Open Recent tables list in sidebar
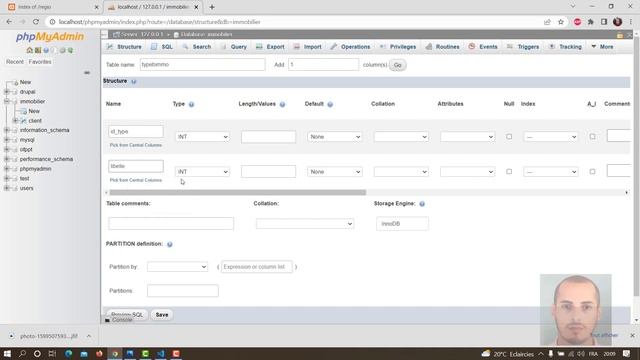The width and height of the screenshot is (640, 360). [x=15, y=62]
